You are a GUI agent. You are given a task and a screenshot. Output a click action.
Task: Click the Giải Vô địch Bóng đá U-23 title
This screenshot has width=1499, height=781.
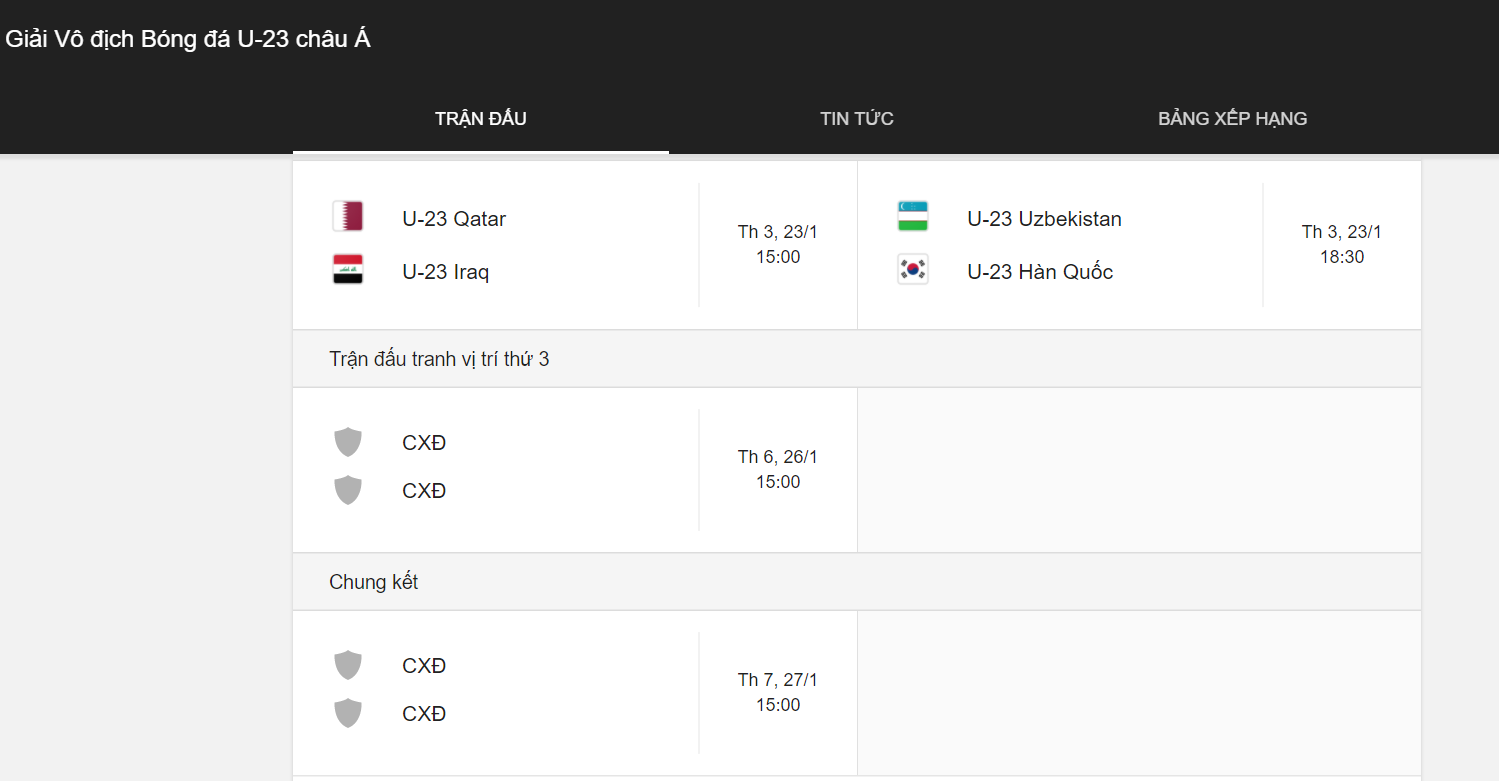click(188, 40)
